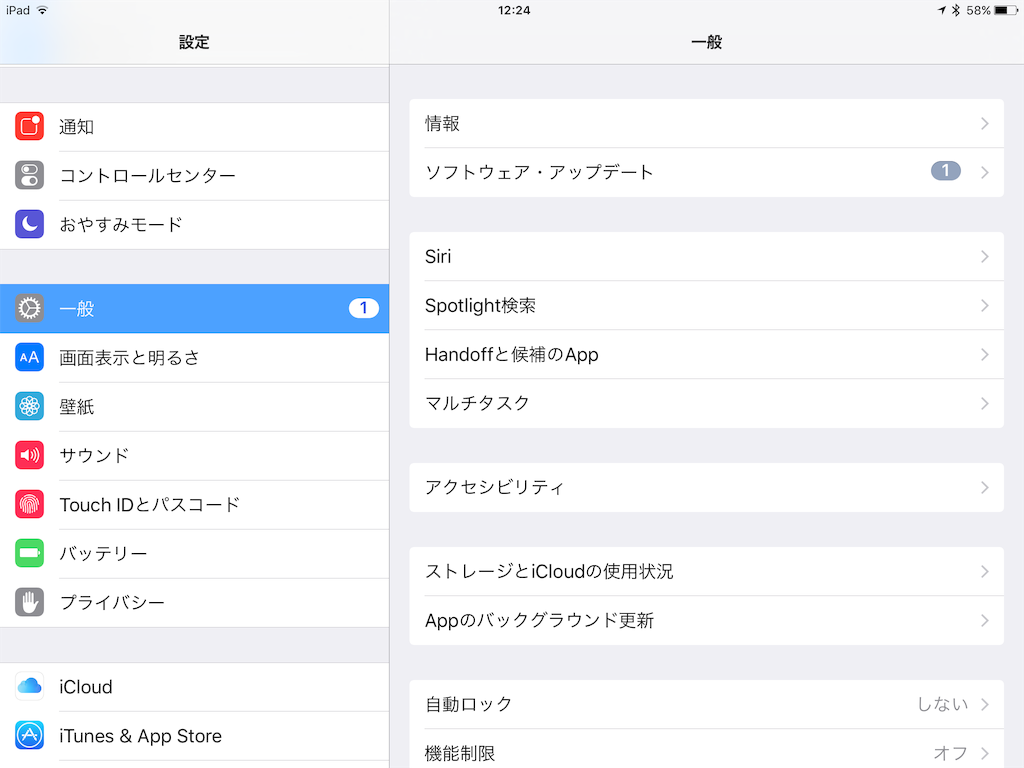Screen dimensions: 1024x768
Task: Open プライバシー settings
Action: pos(195,603)
